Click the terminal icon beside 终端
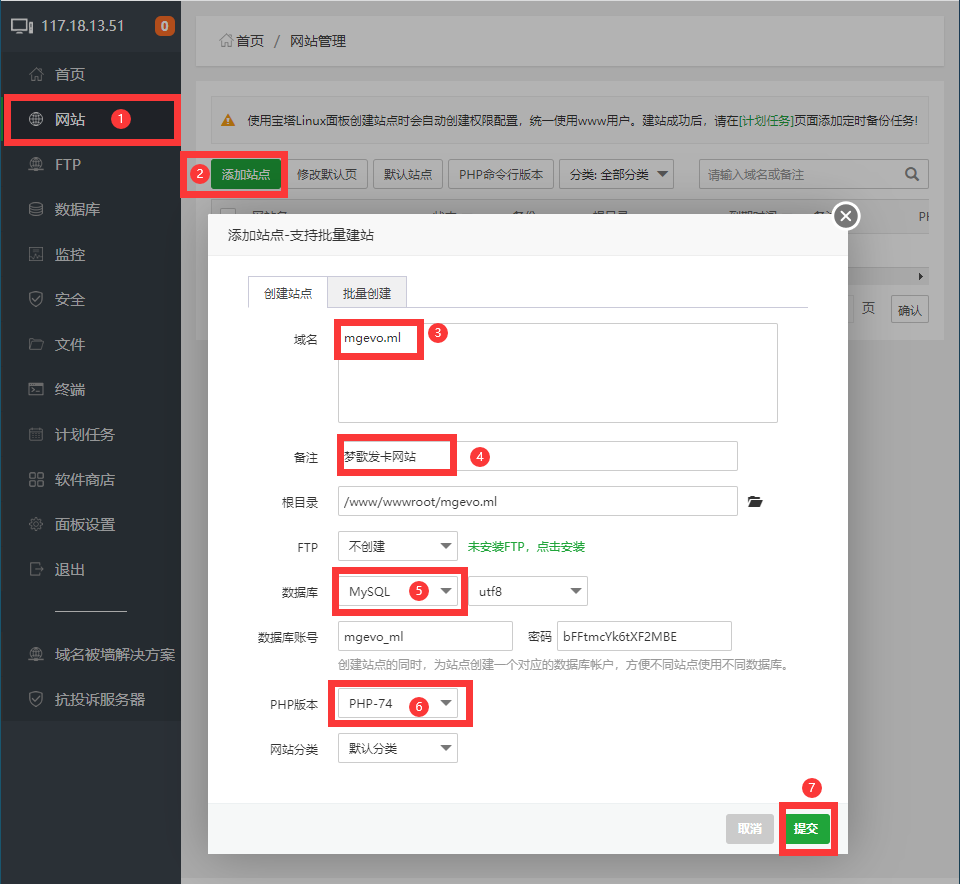 point(36,389)
